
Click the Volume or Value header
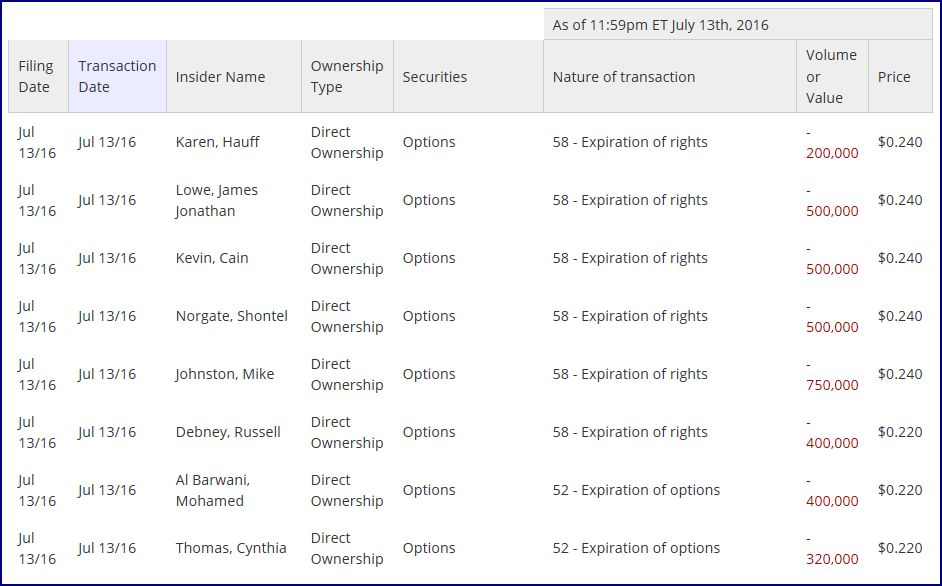831,77
